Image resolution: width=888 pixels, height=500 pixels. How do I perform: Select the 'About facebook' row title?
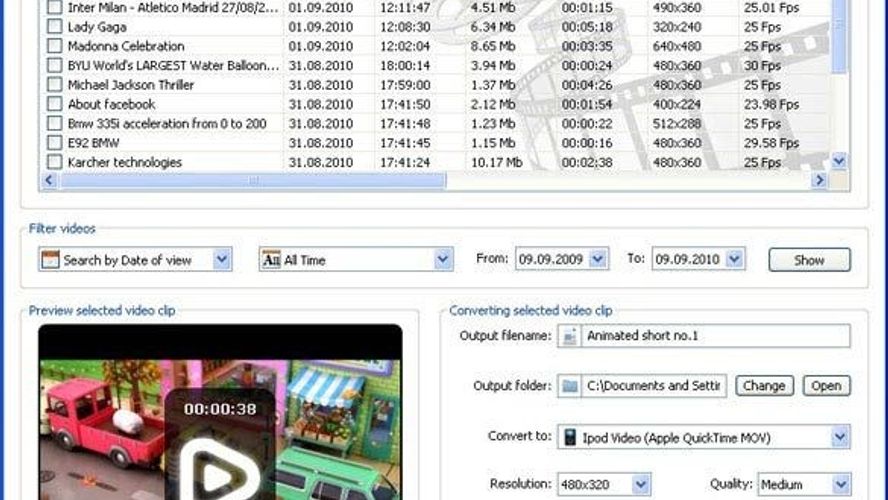(x=111, y=104)
